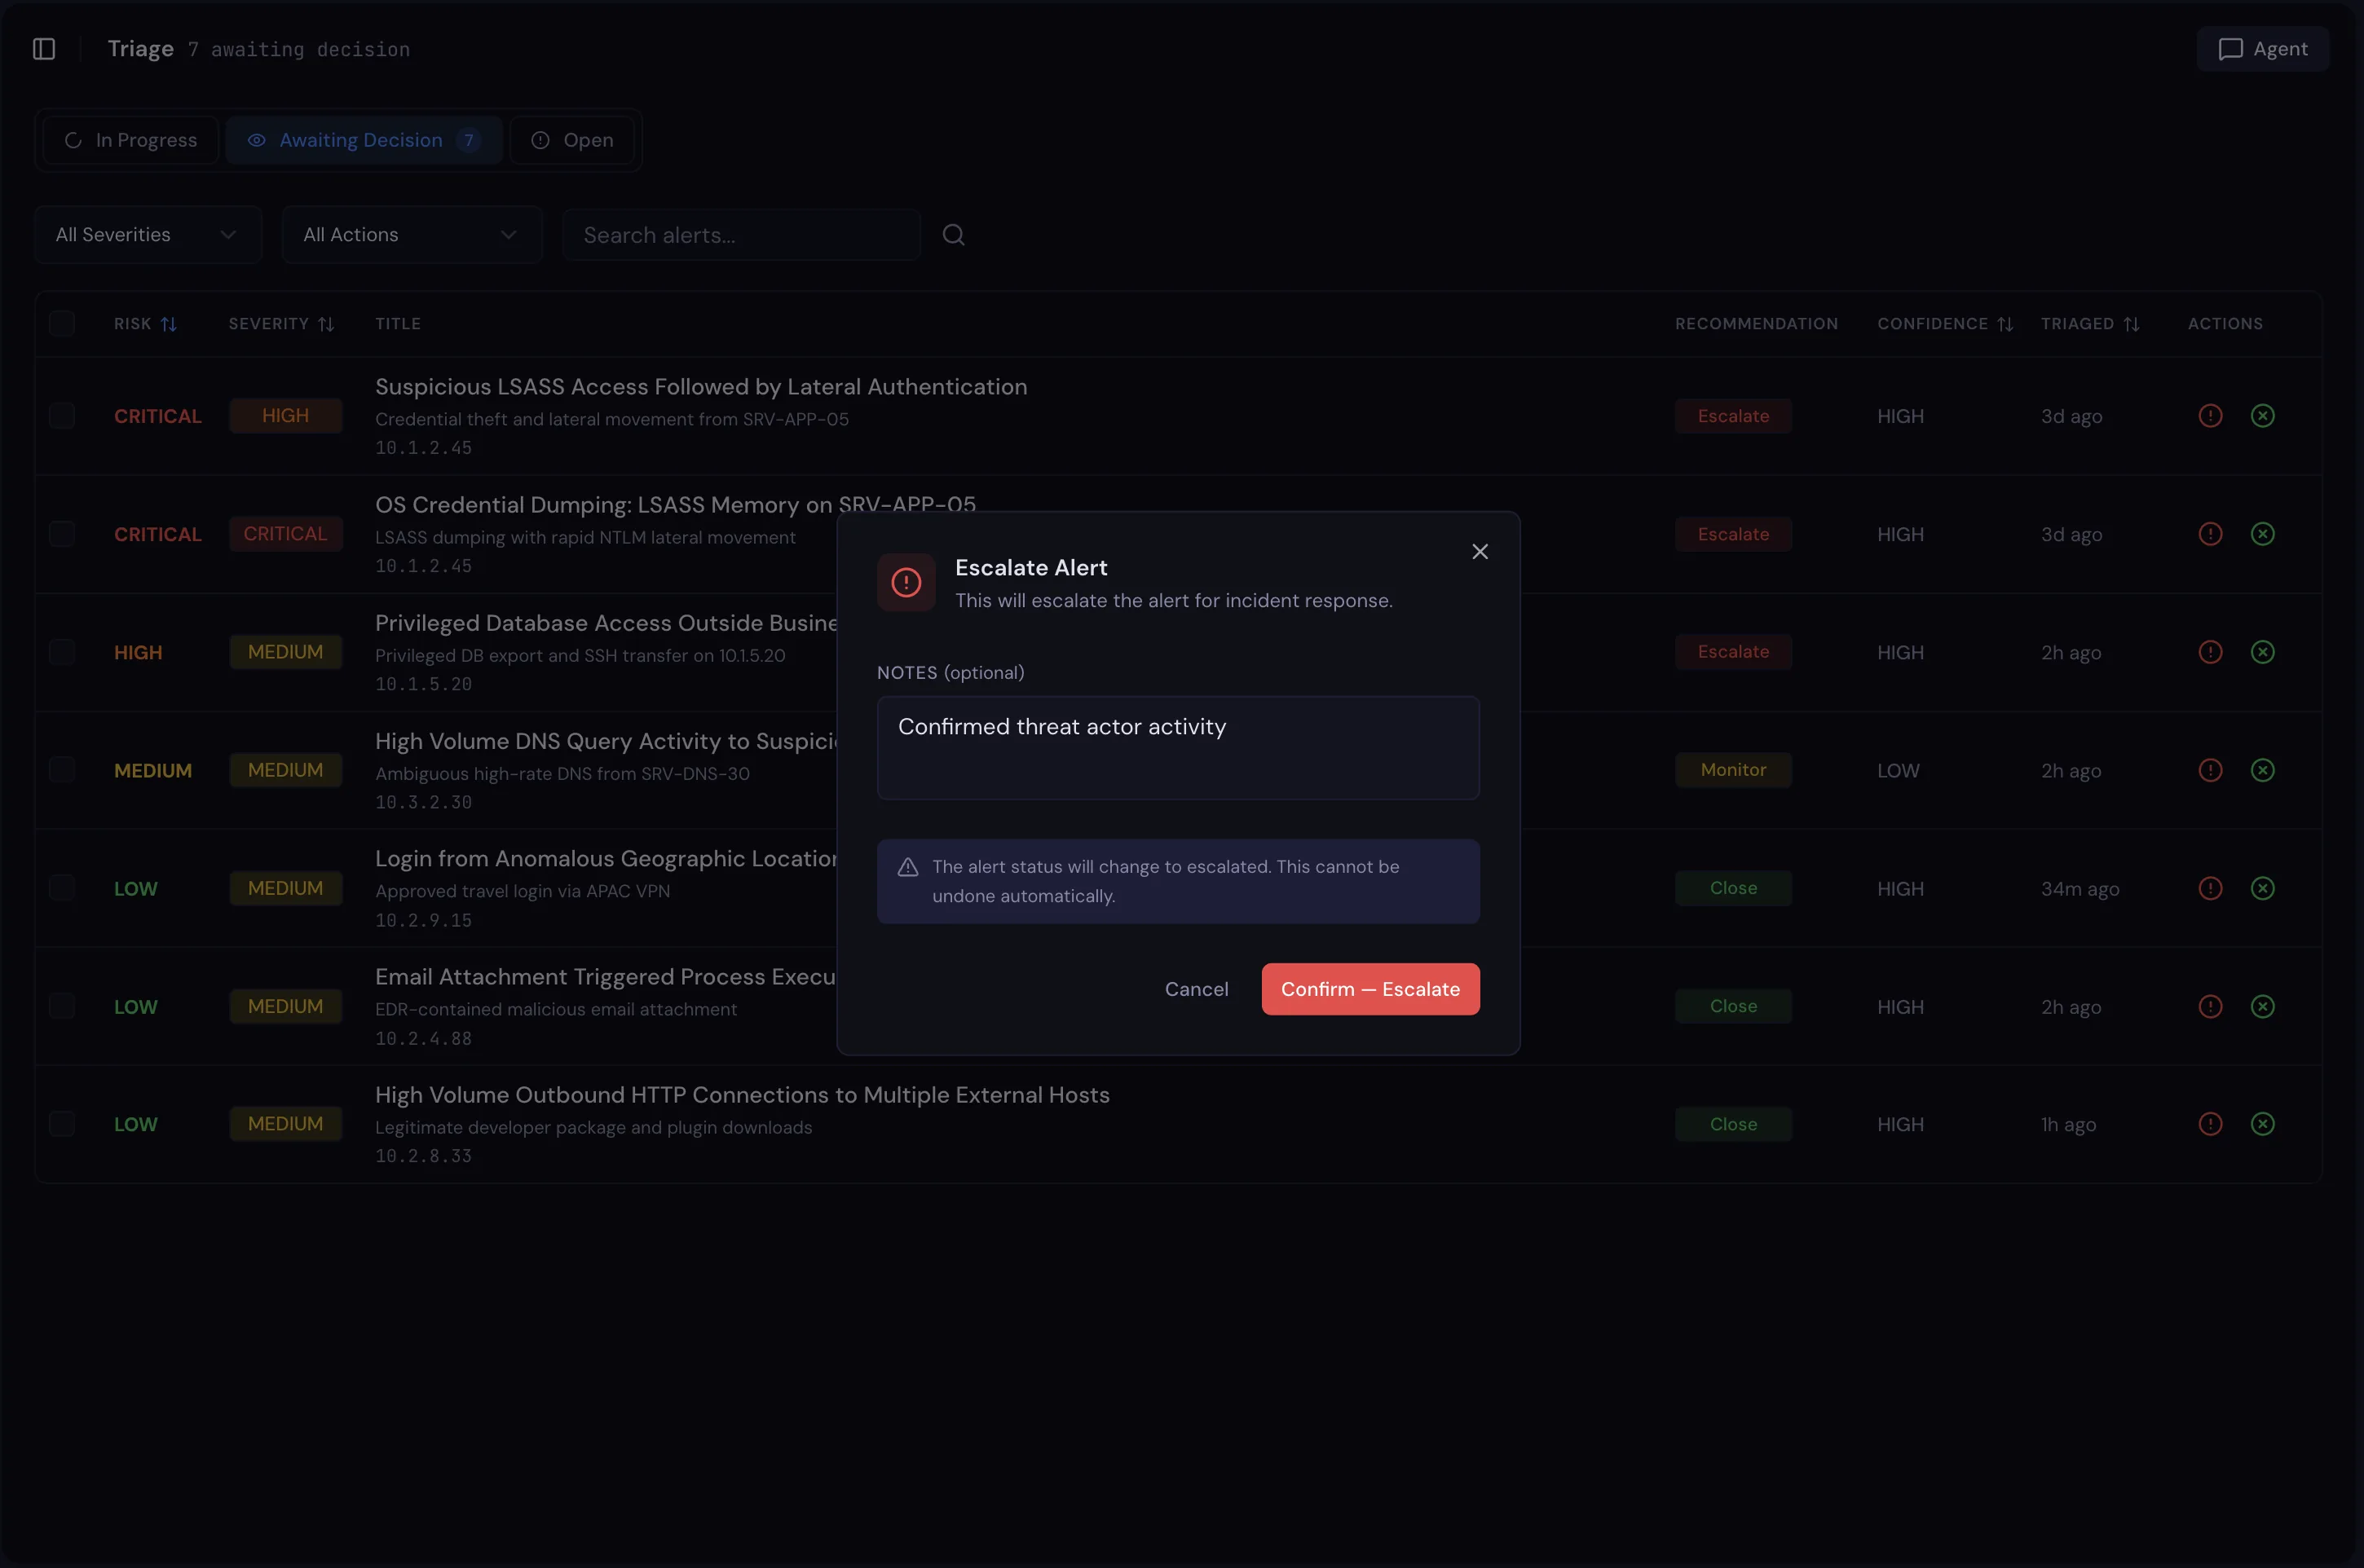Click the HIGH severity badge in first row

pos(285,416)
